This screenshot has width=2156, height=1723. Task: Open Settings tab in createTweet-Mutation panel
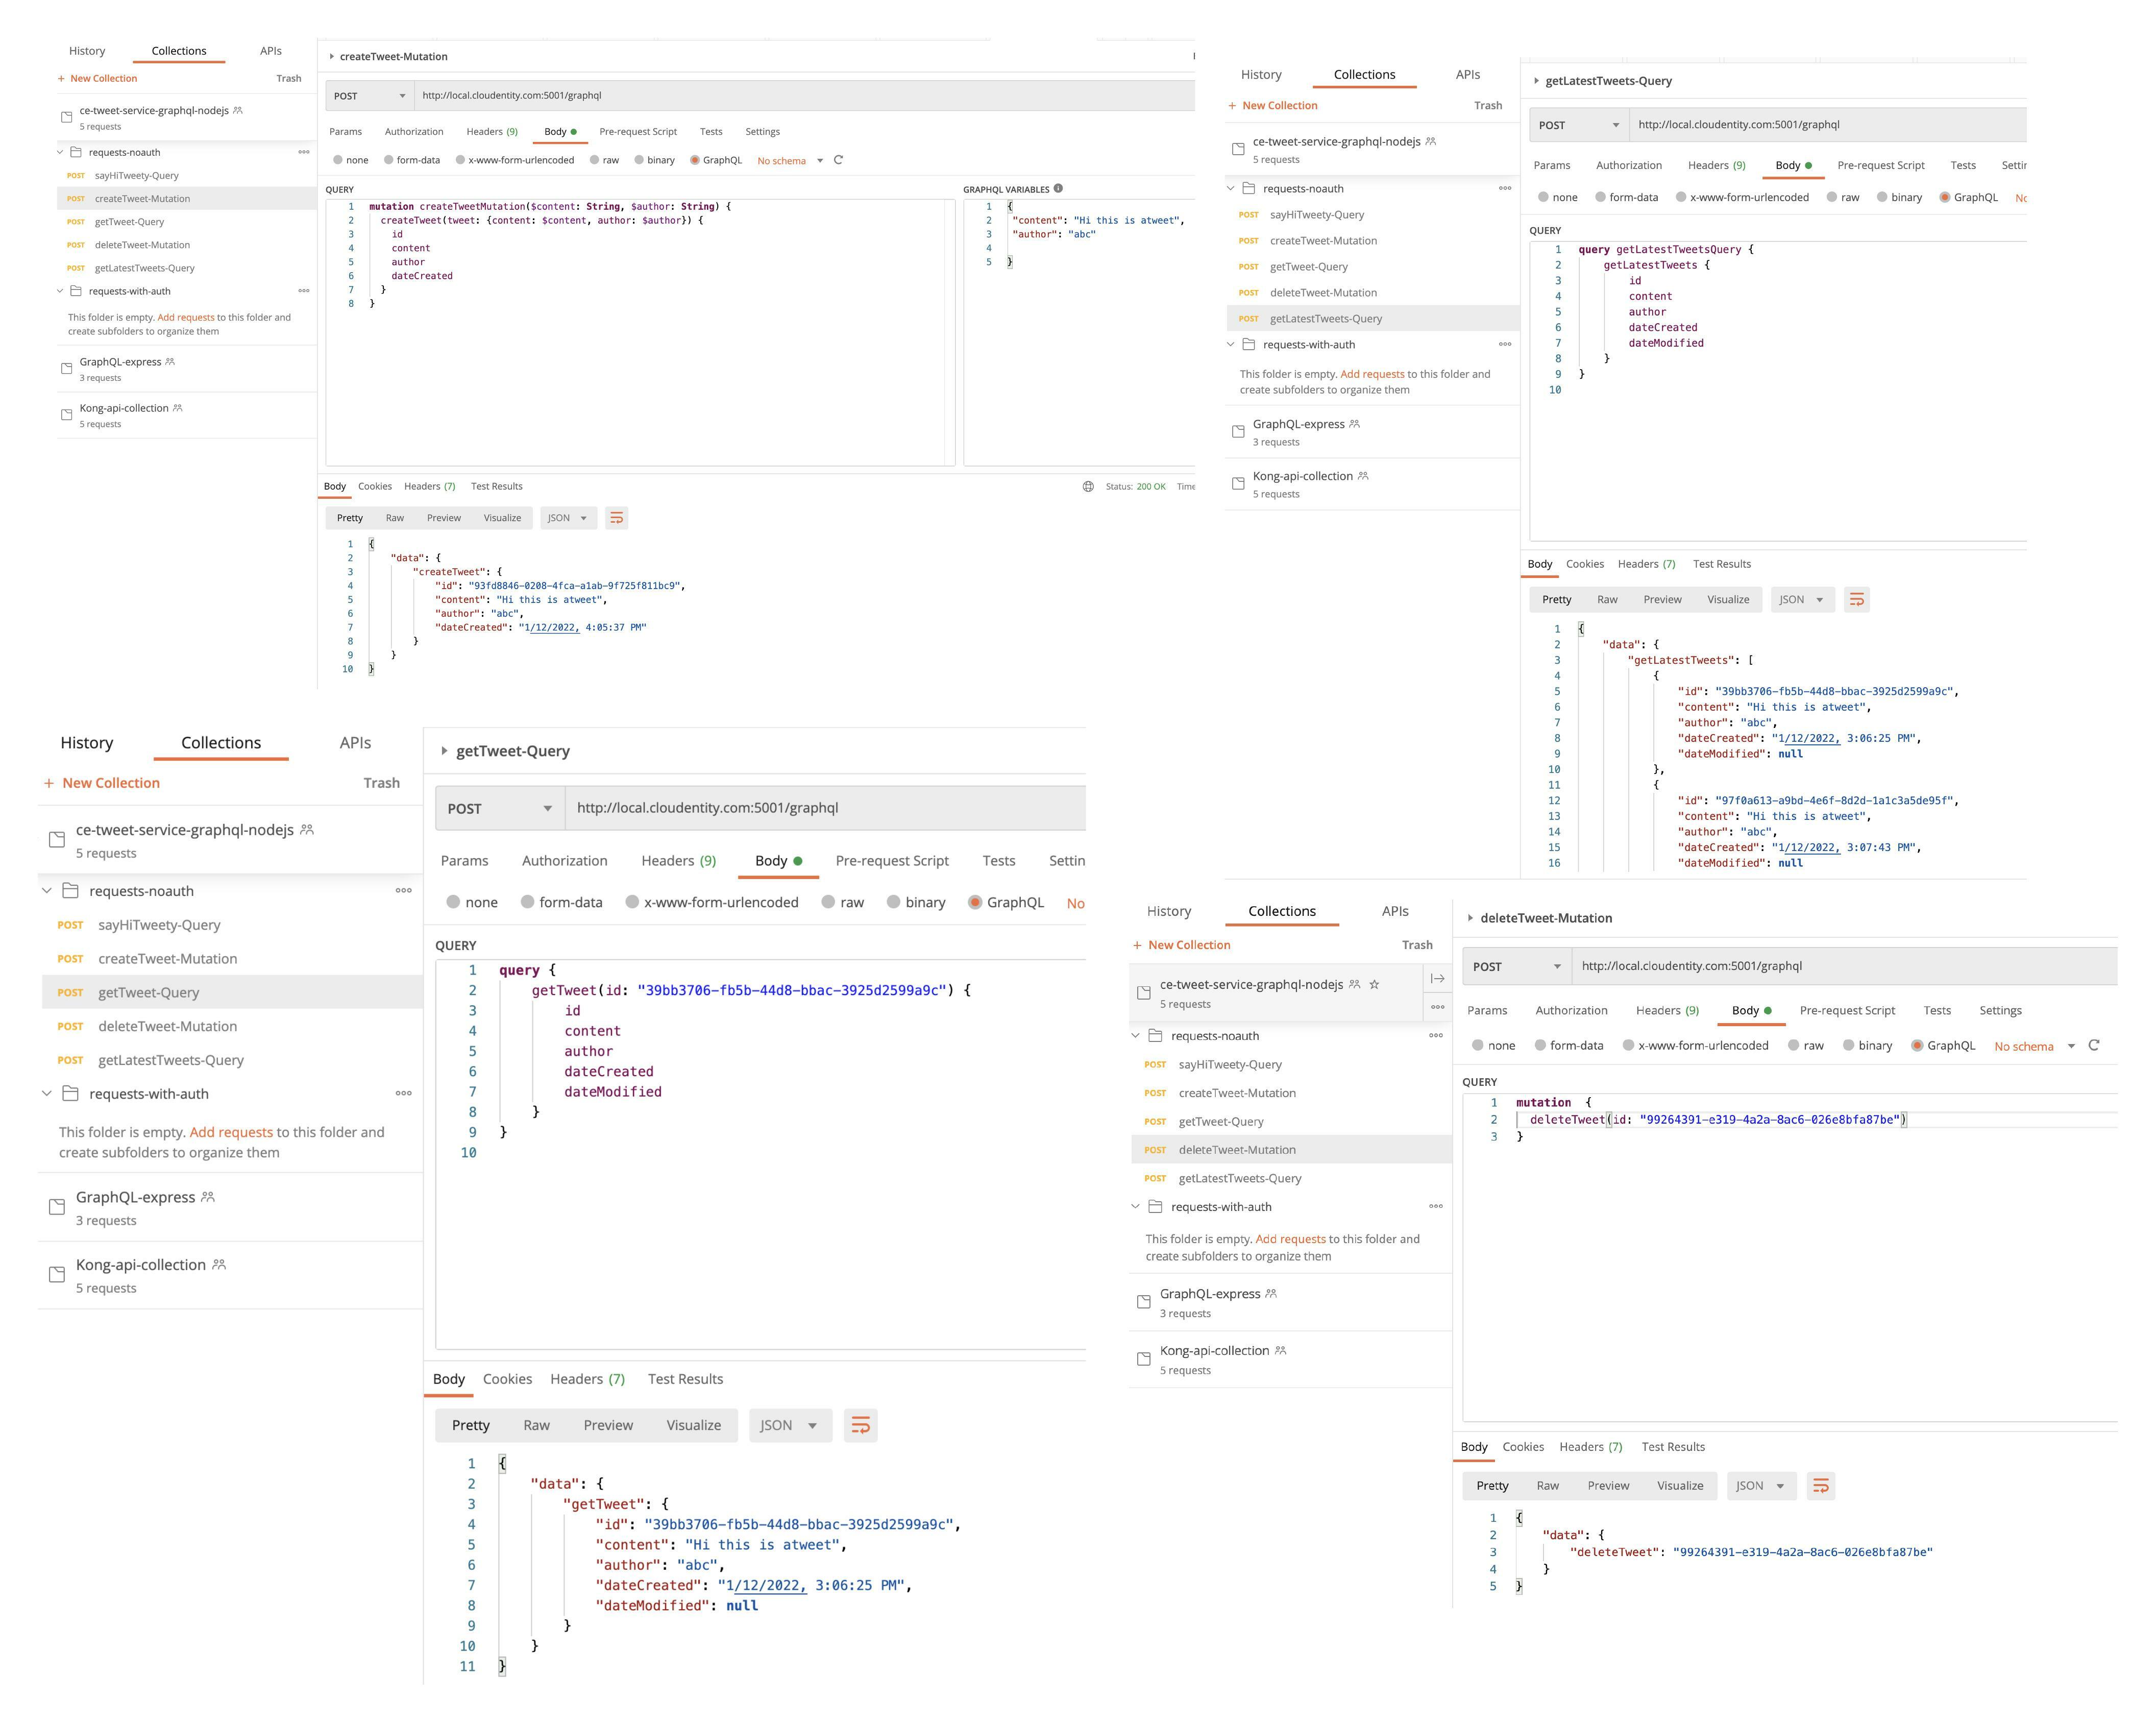[762, 131]
